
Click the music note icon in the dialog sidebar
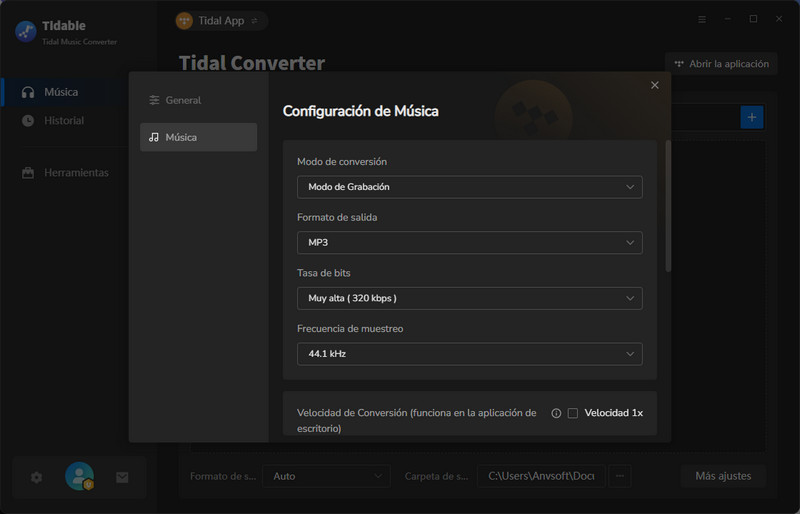154,137
